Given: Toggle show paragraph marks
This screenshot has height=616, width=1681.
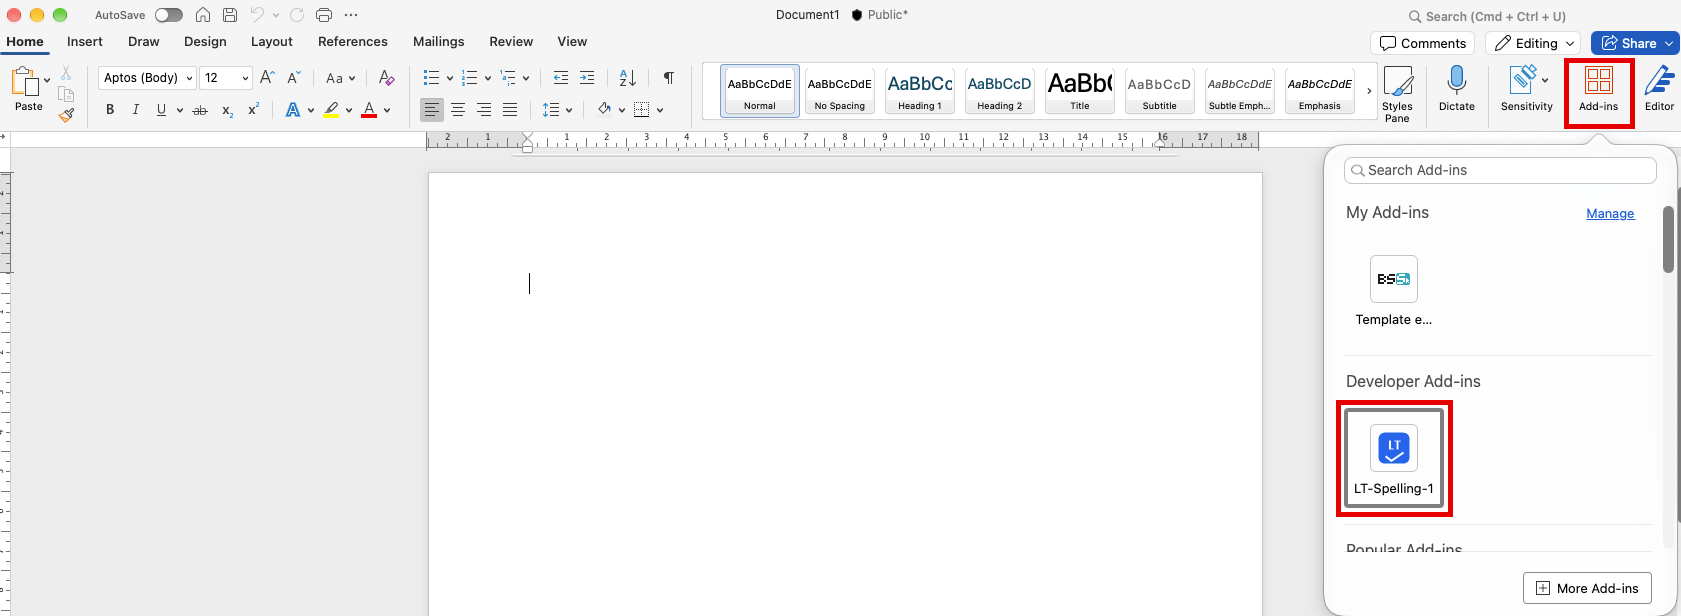Looking at the screenshot, I should point(669,77).
